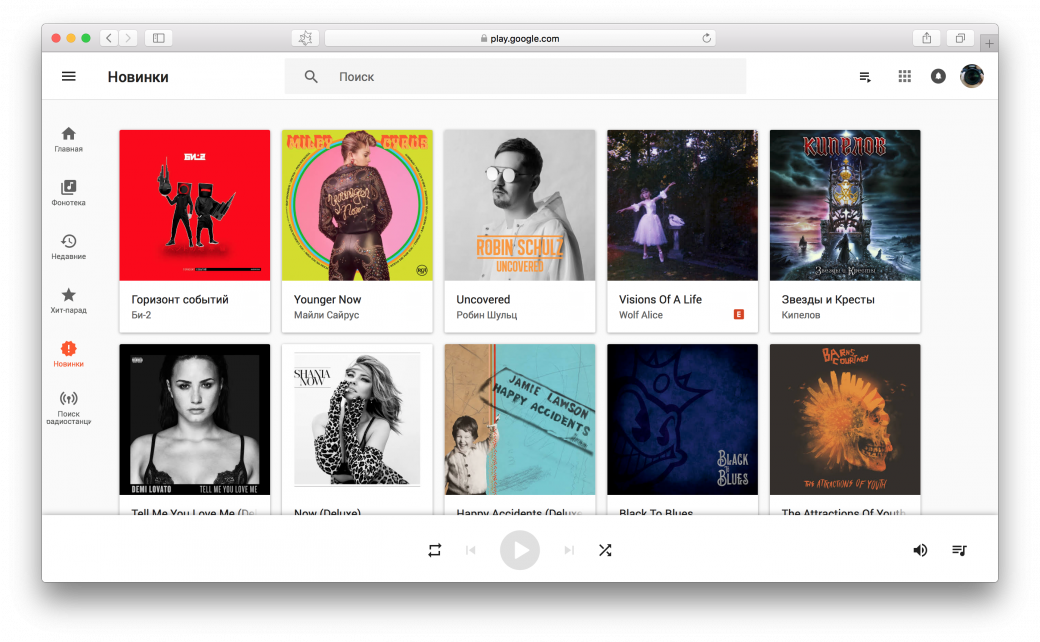Go forward with Safari forward arrow

coord(128,38)
